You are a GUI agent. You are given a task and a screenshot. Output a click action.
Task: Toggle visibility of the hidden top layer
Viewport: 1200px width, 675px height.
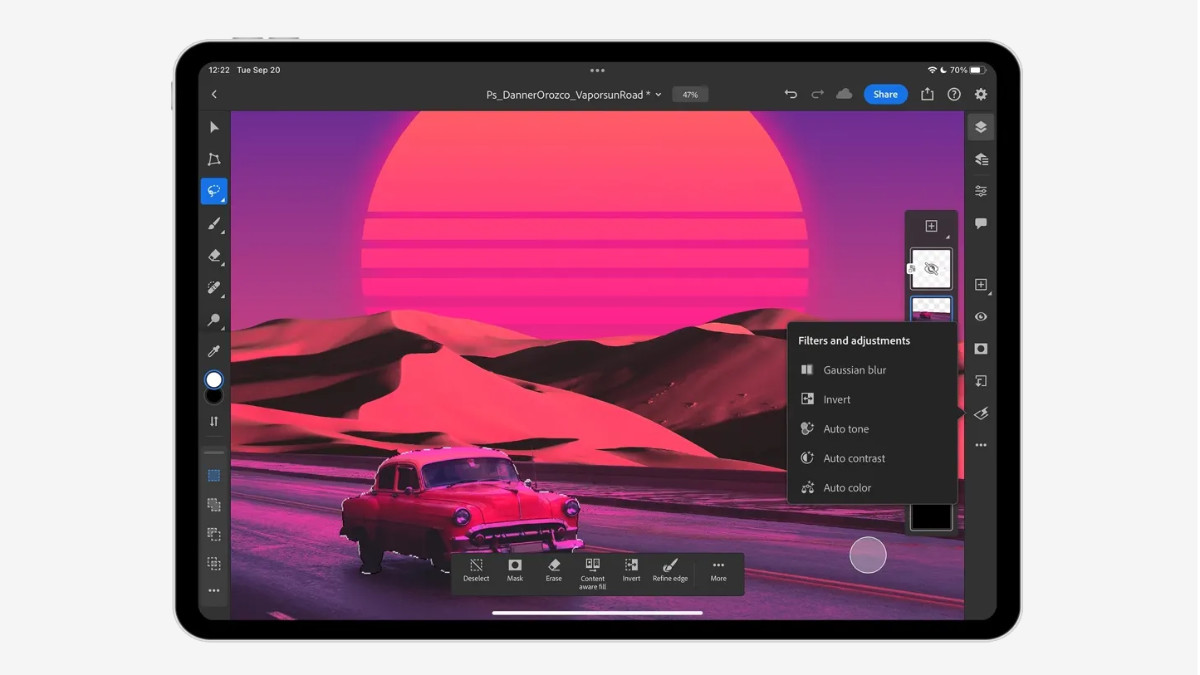click(x=934, y=268)
